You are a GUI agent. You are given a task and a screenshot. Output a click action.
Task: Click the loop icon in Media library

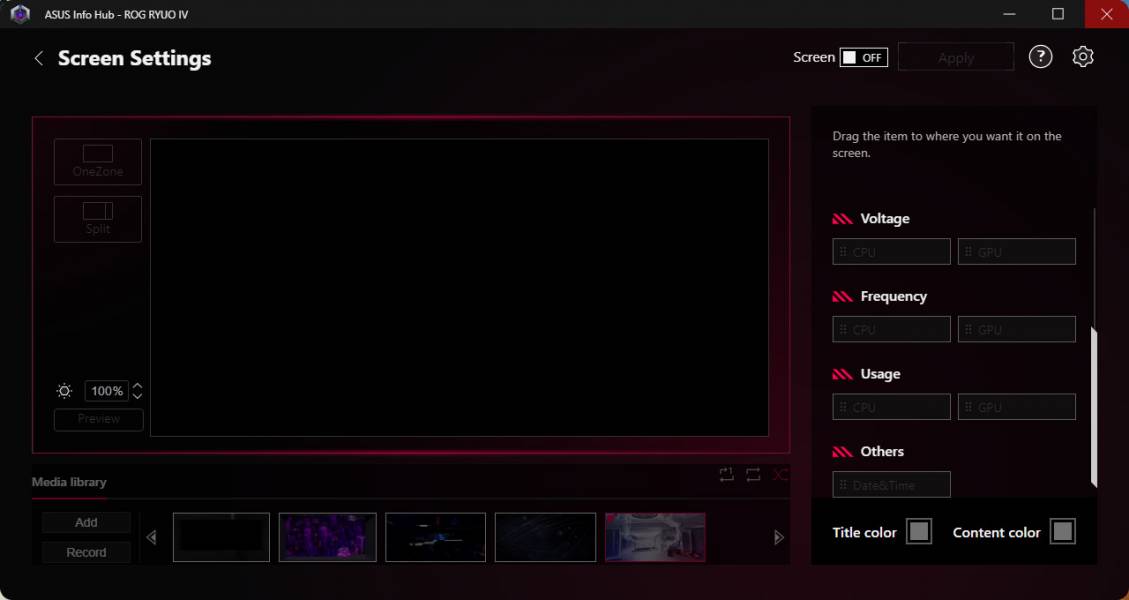coord(753,475)
